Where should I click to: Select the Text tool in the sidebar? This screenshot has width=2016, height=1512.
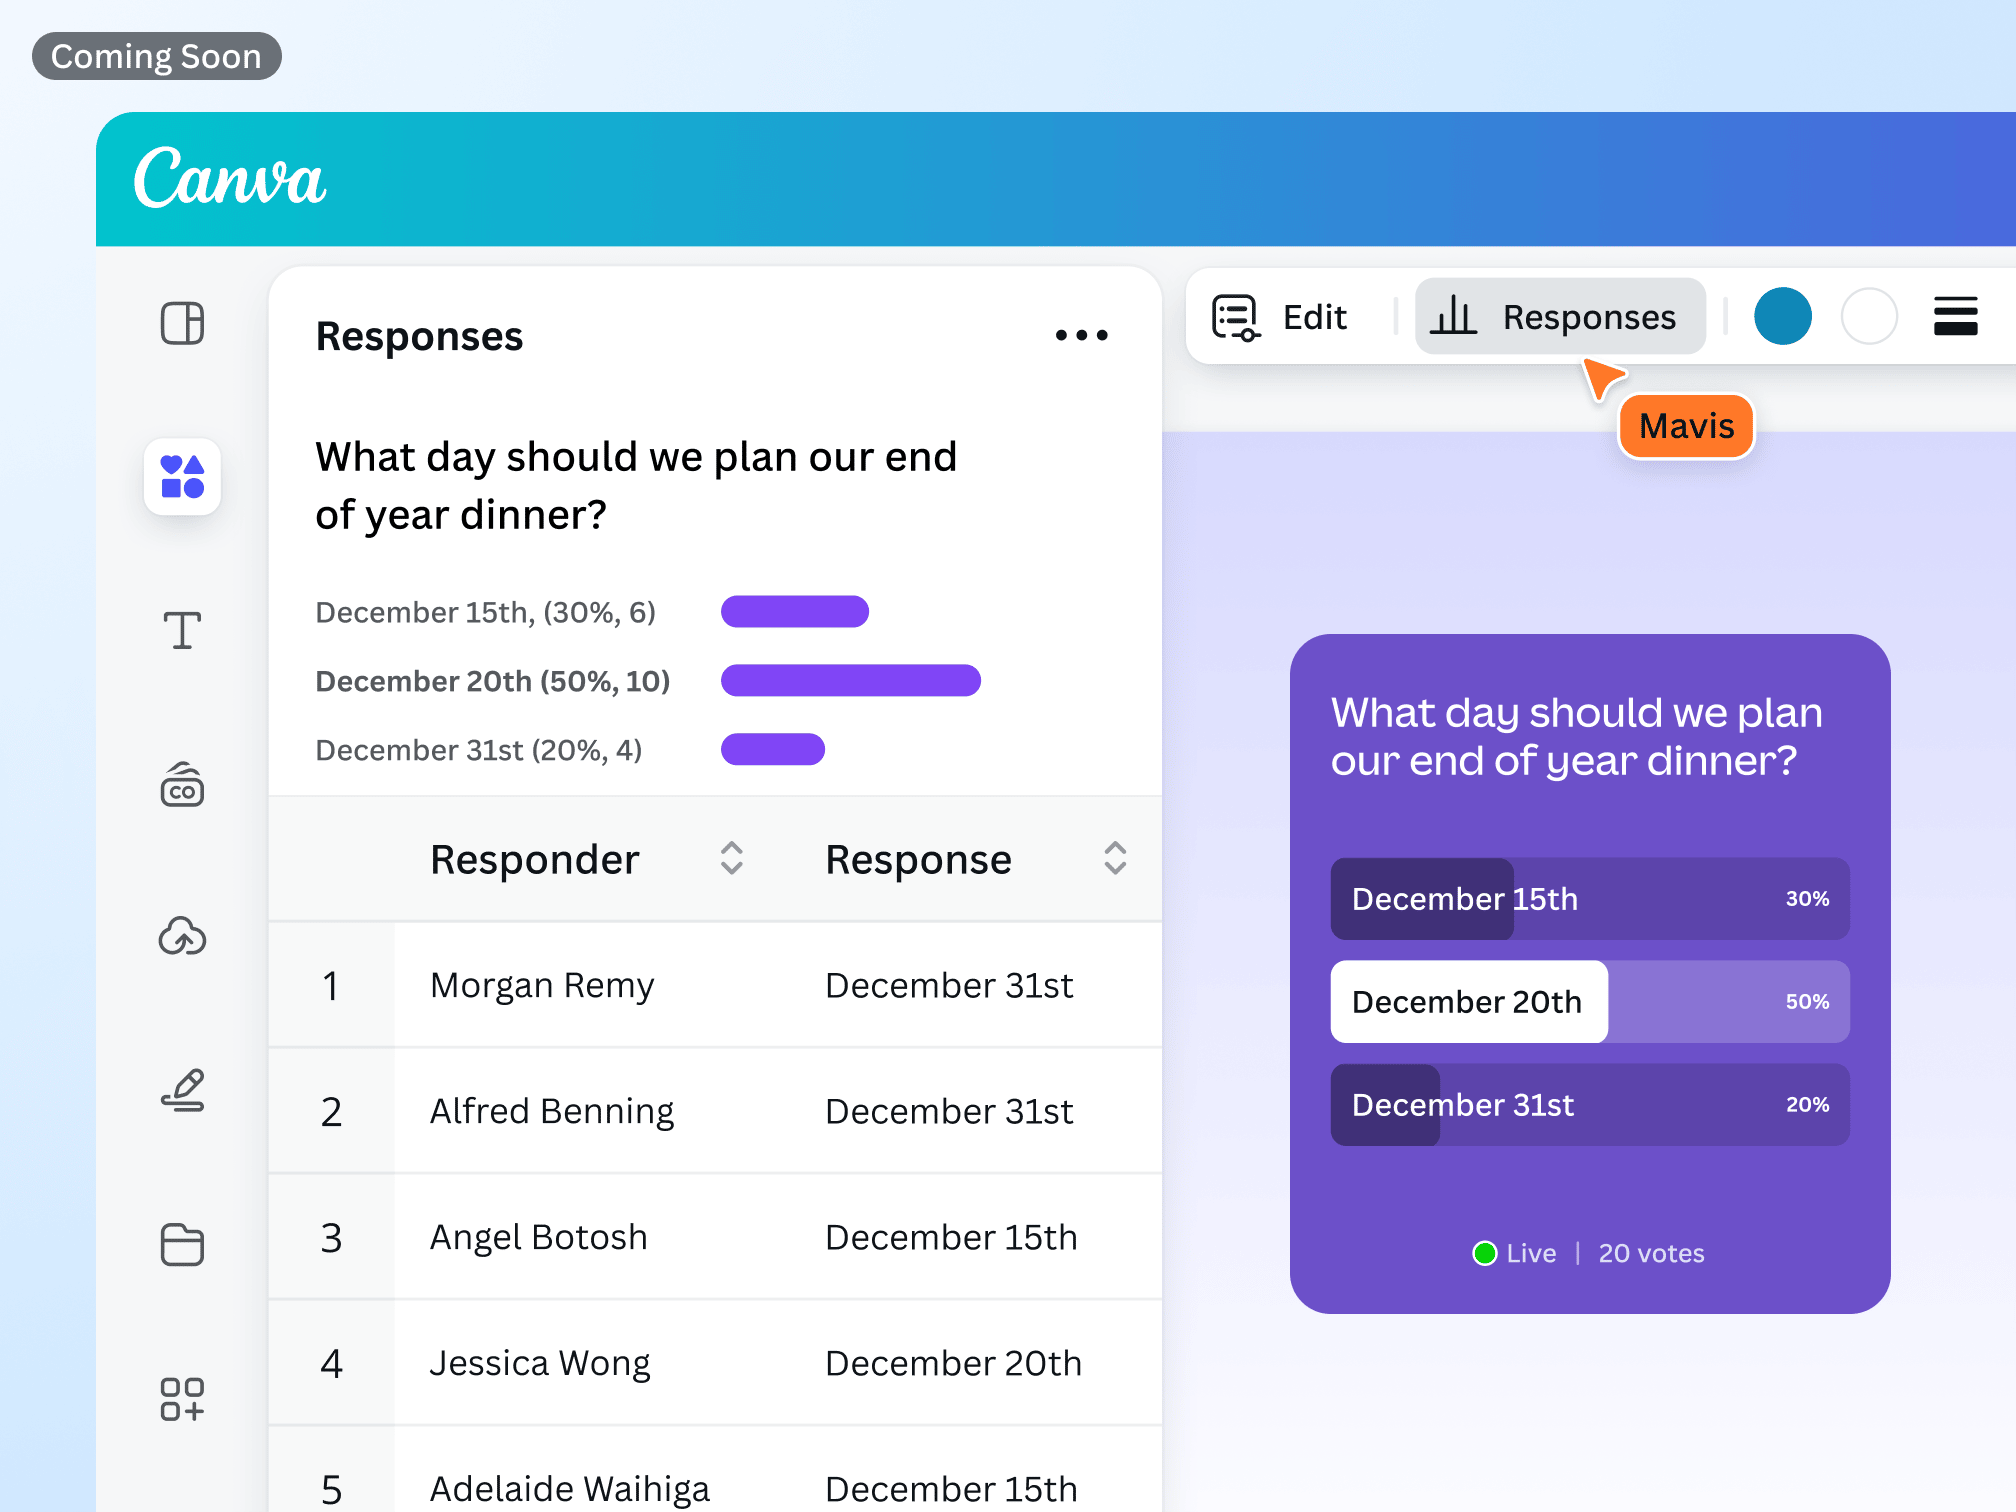coord(182,630)
